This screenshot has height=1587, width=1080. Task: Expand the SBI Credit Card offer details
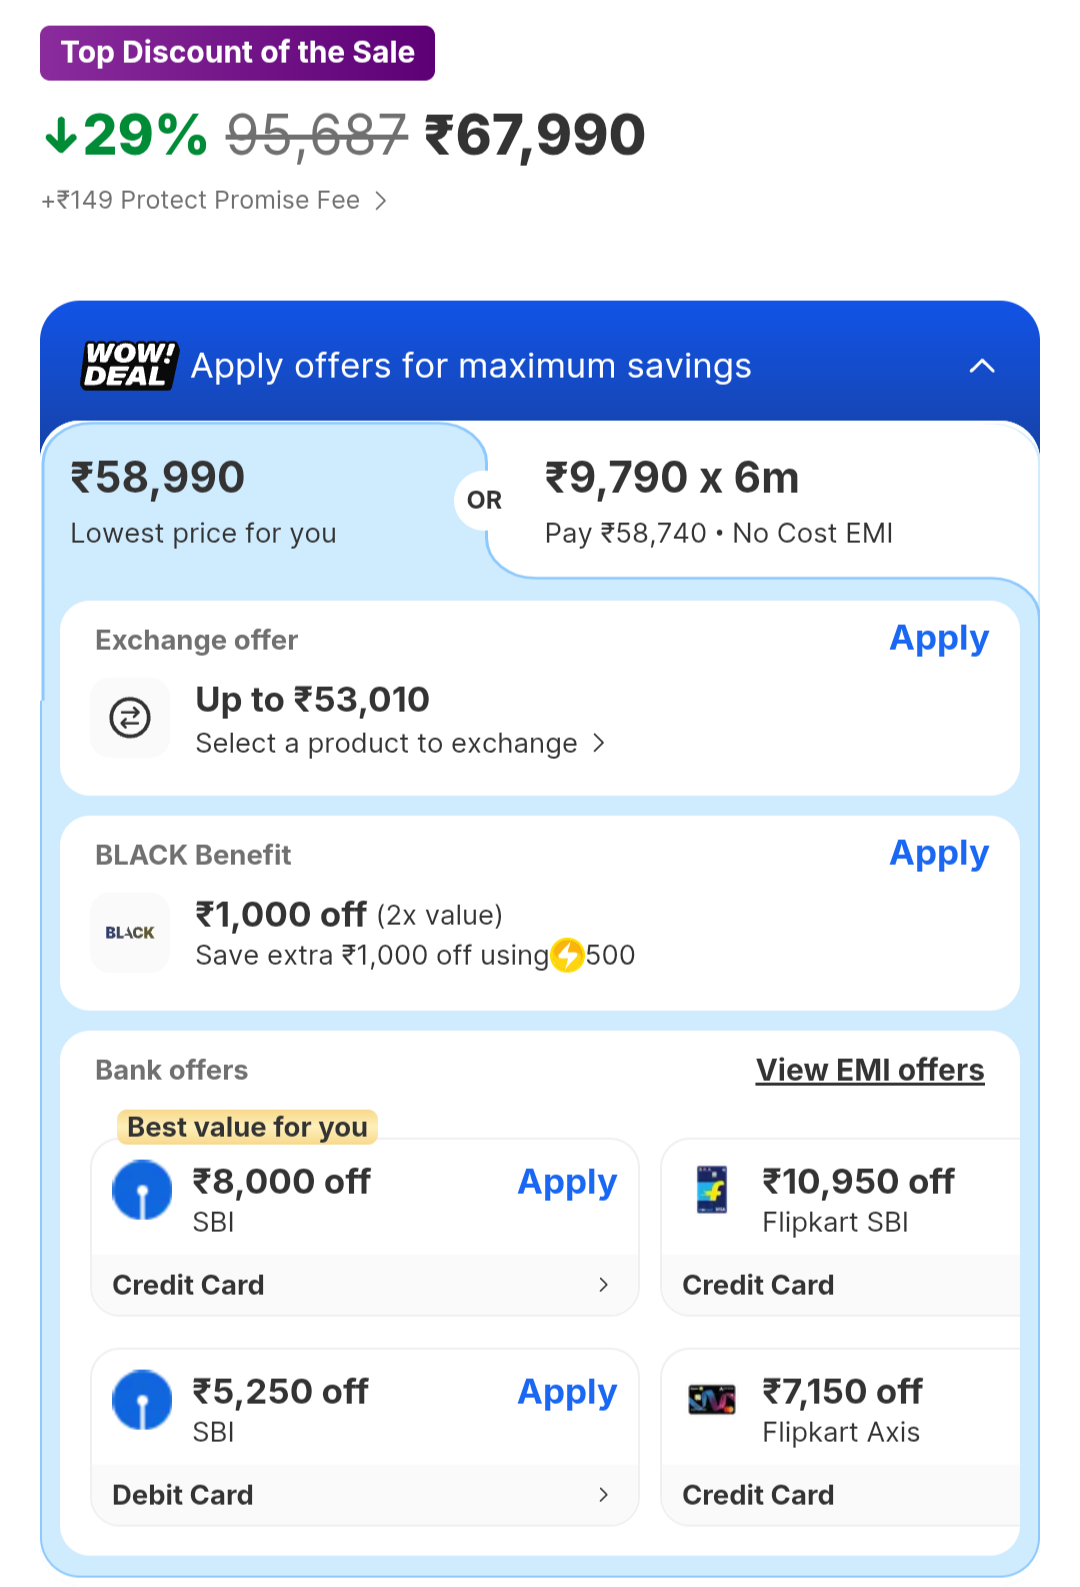click(x=603, y=1285)
